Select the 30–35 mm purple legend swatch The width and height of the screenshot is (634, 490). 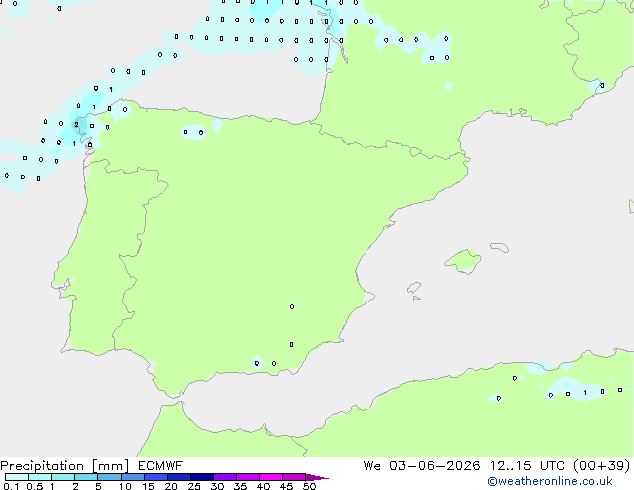pos(224,477)
